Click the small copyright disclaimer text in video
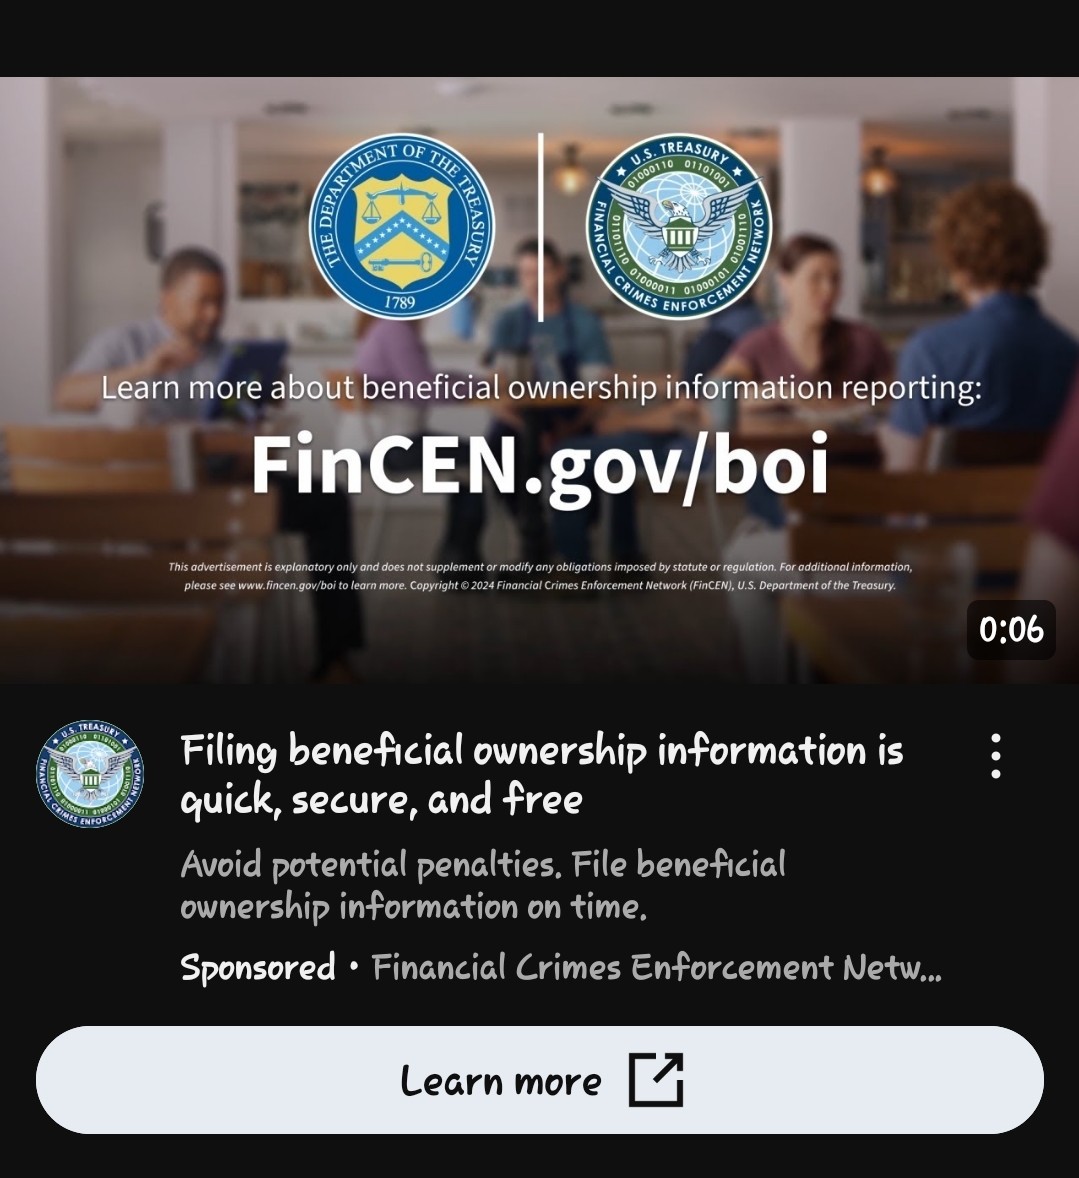 click(x=540, y=576)
